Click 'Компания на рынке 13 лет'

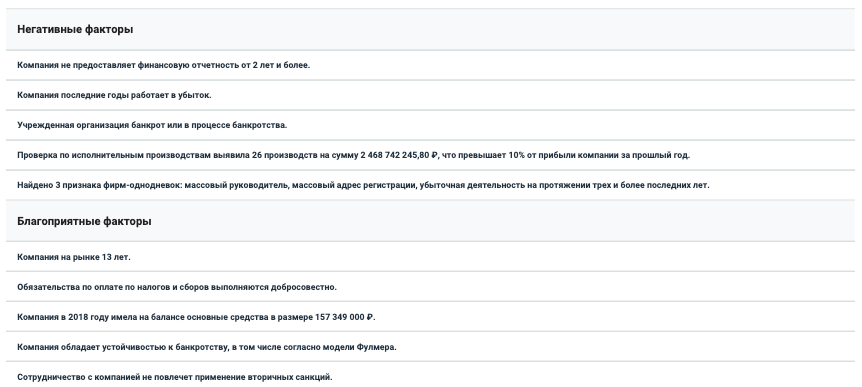tap(74, 257)
